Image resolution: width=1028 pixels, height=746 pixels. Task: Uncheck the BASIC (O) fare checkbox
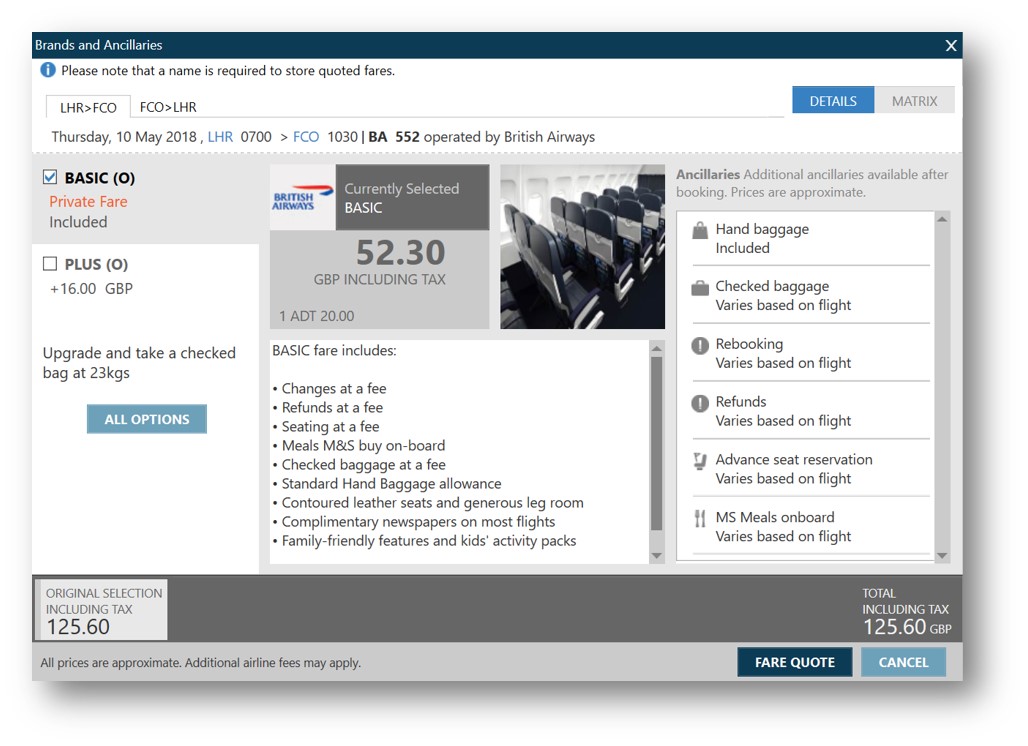[x=50, y=177]
